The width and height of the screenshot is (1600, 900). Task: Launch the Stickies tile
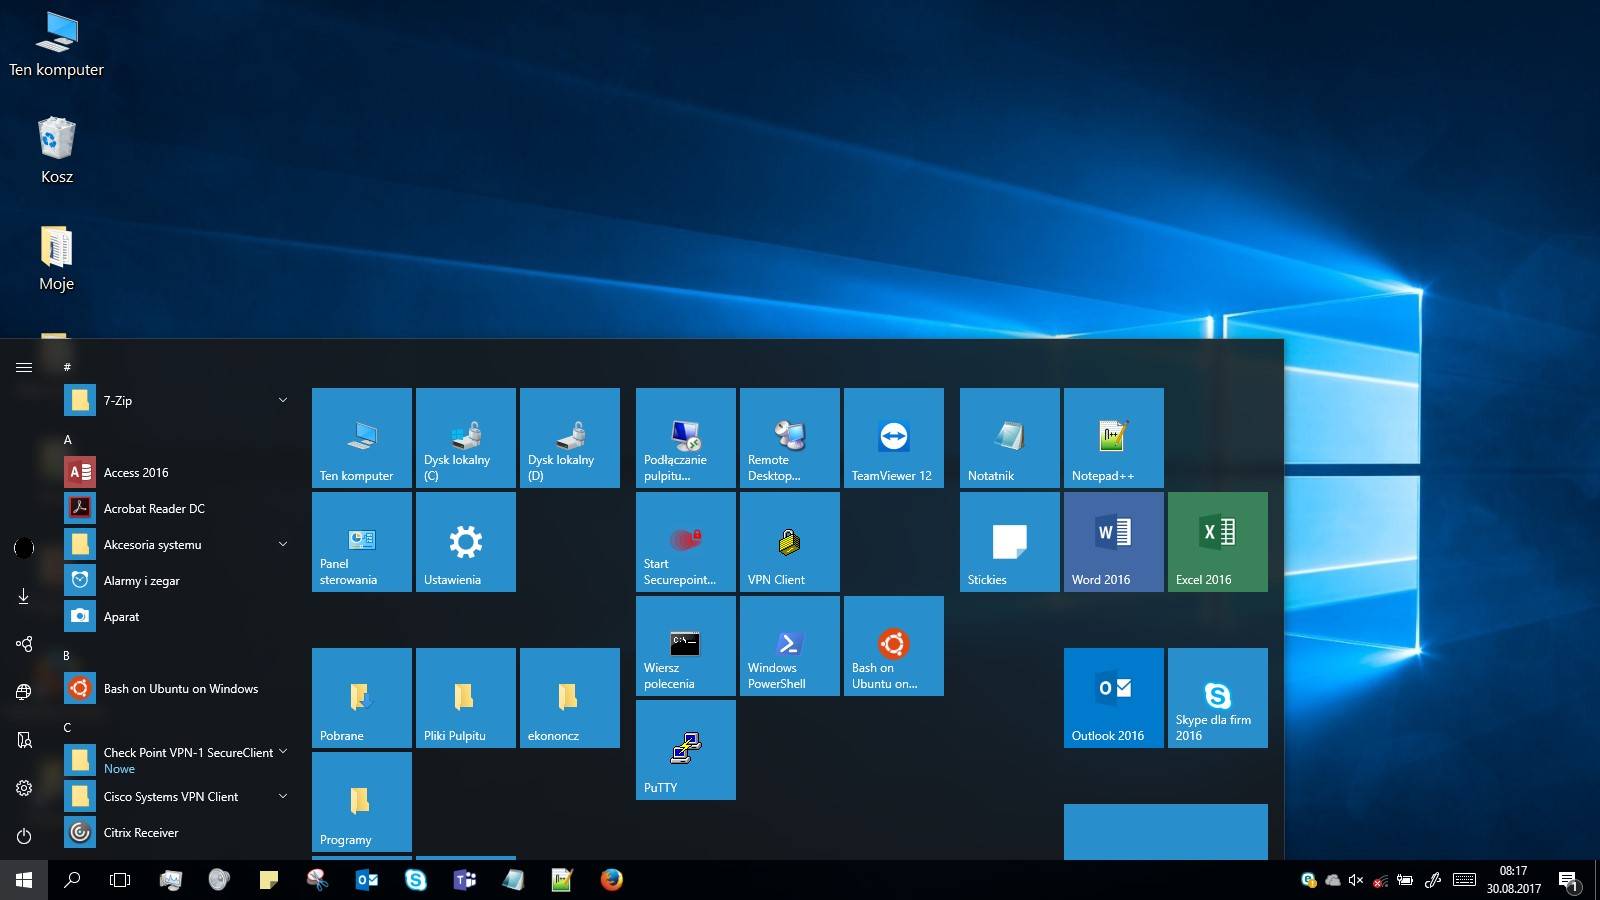coord(1010,542)
